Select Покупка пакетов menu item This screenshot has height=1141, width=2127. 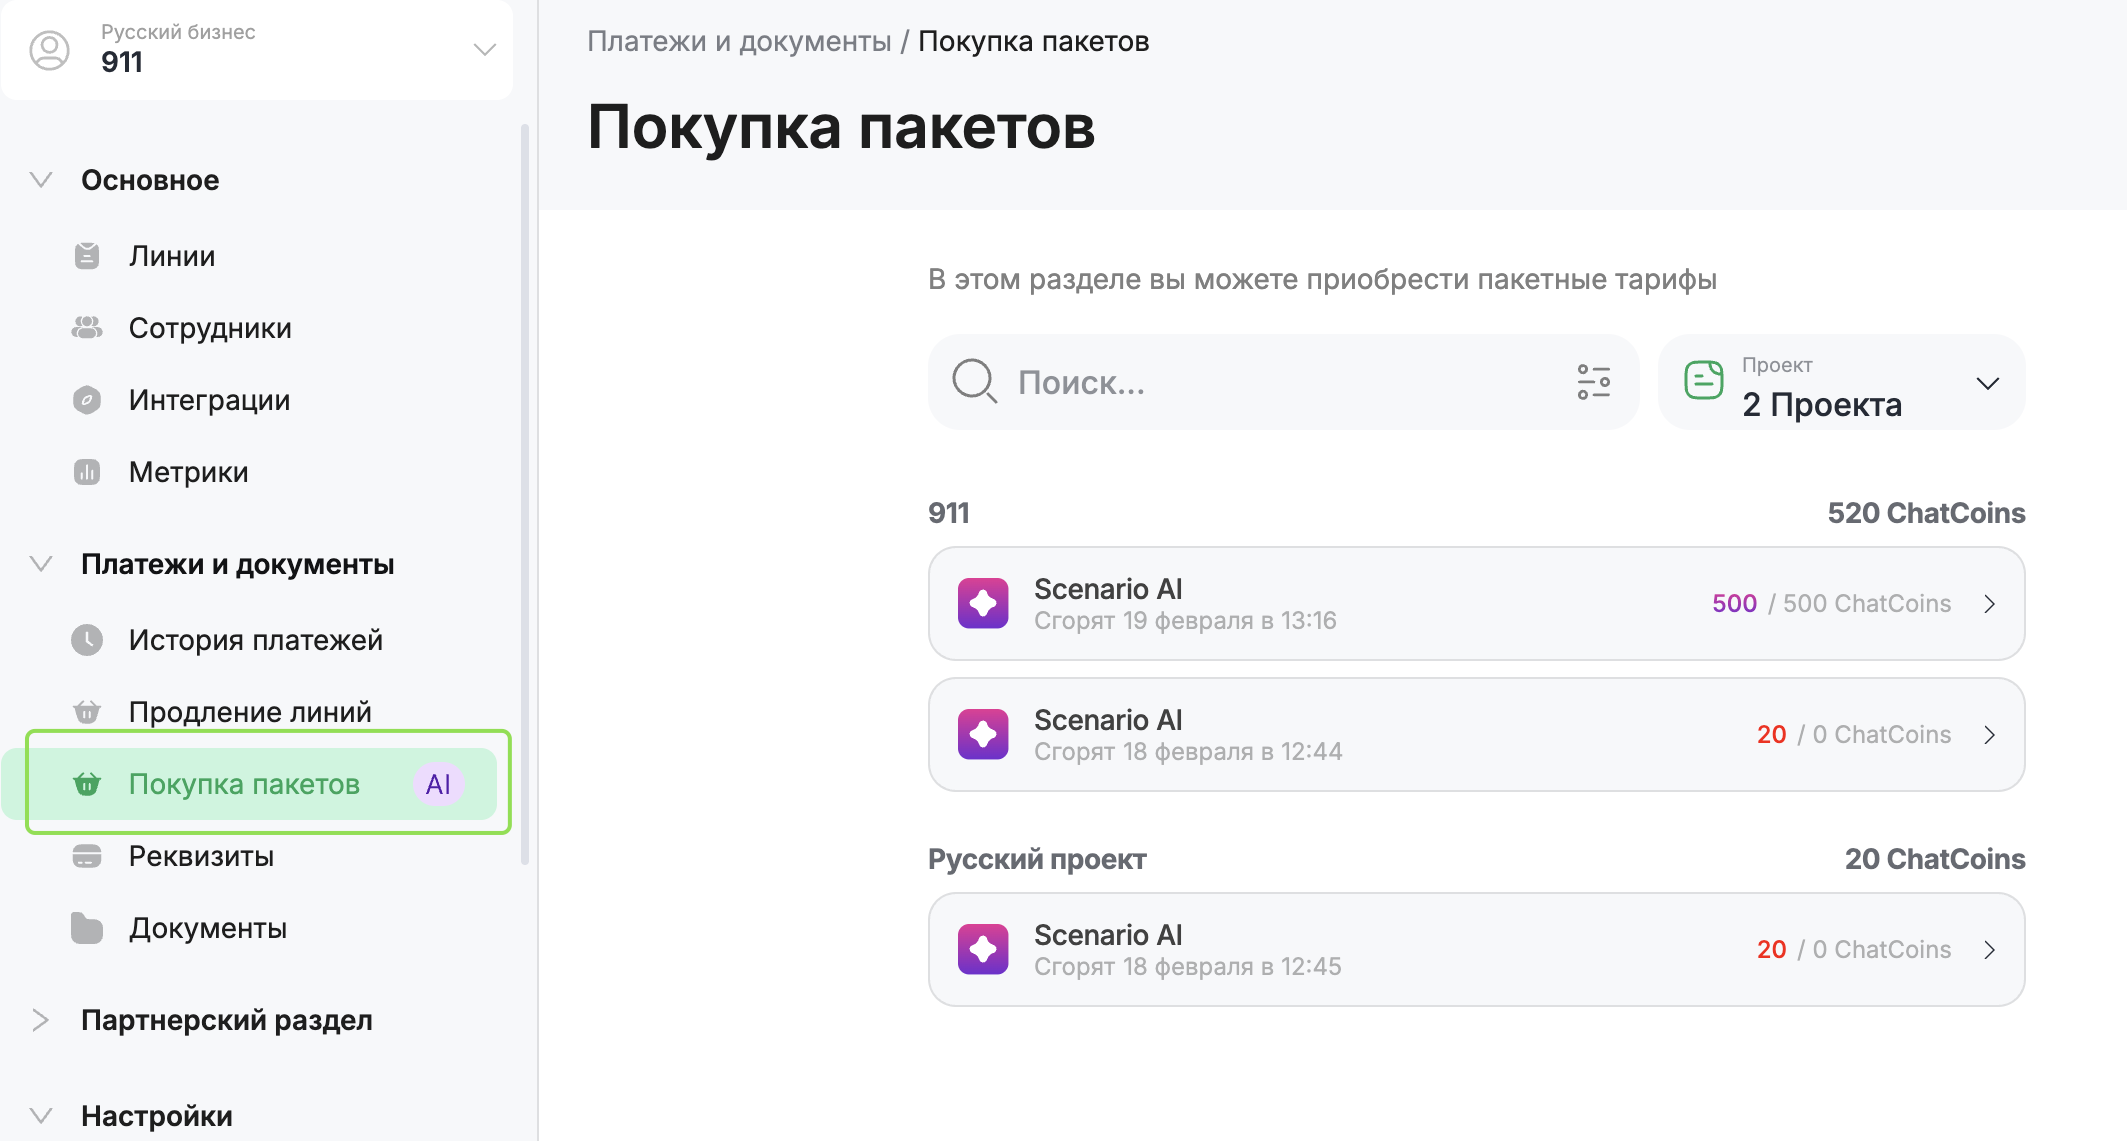tap(244, 784)
